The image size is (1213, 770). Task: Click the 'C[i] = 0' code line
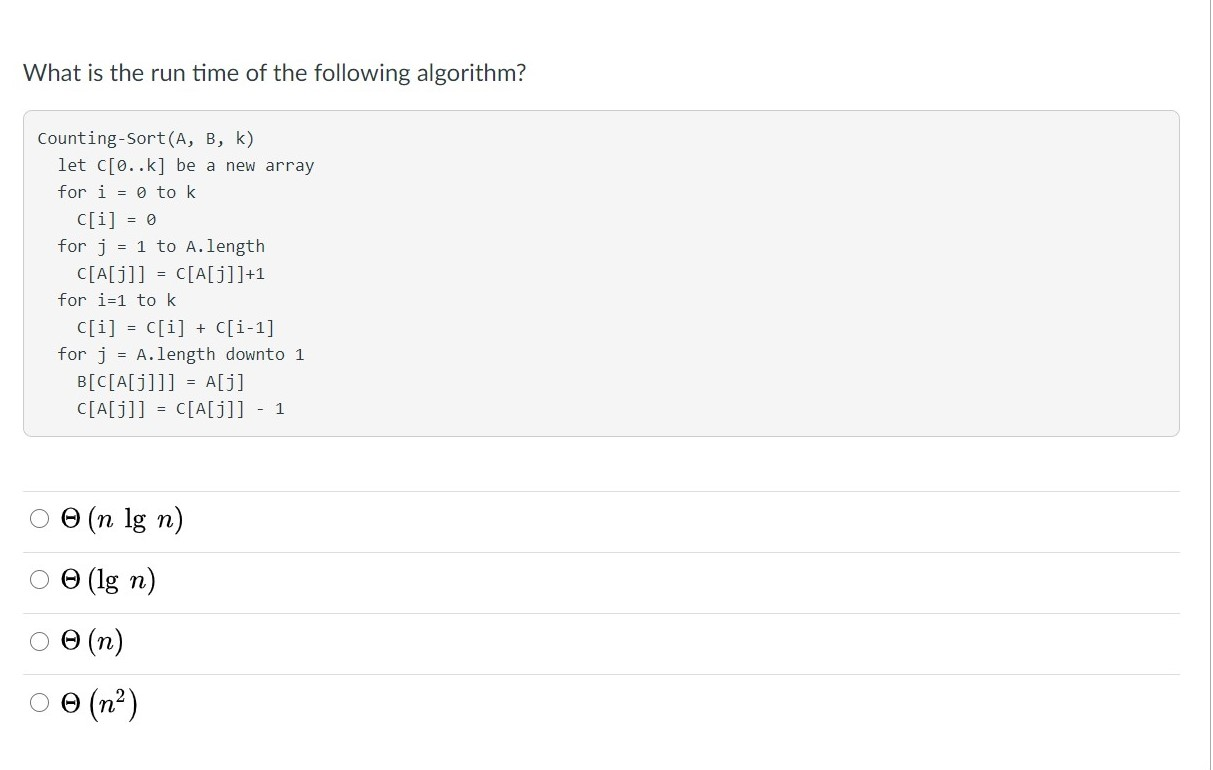click(117, 219)
